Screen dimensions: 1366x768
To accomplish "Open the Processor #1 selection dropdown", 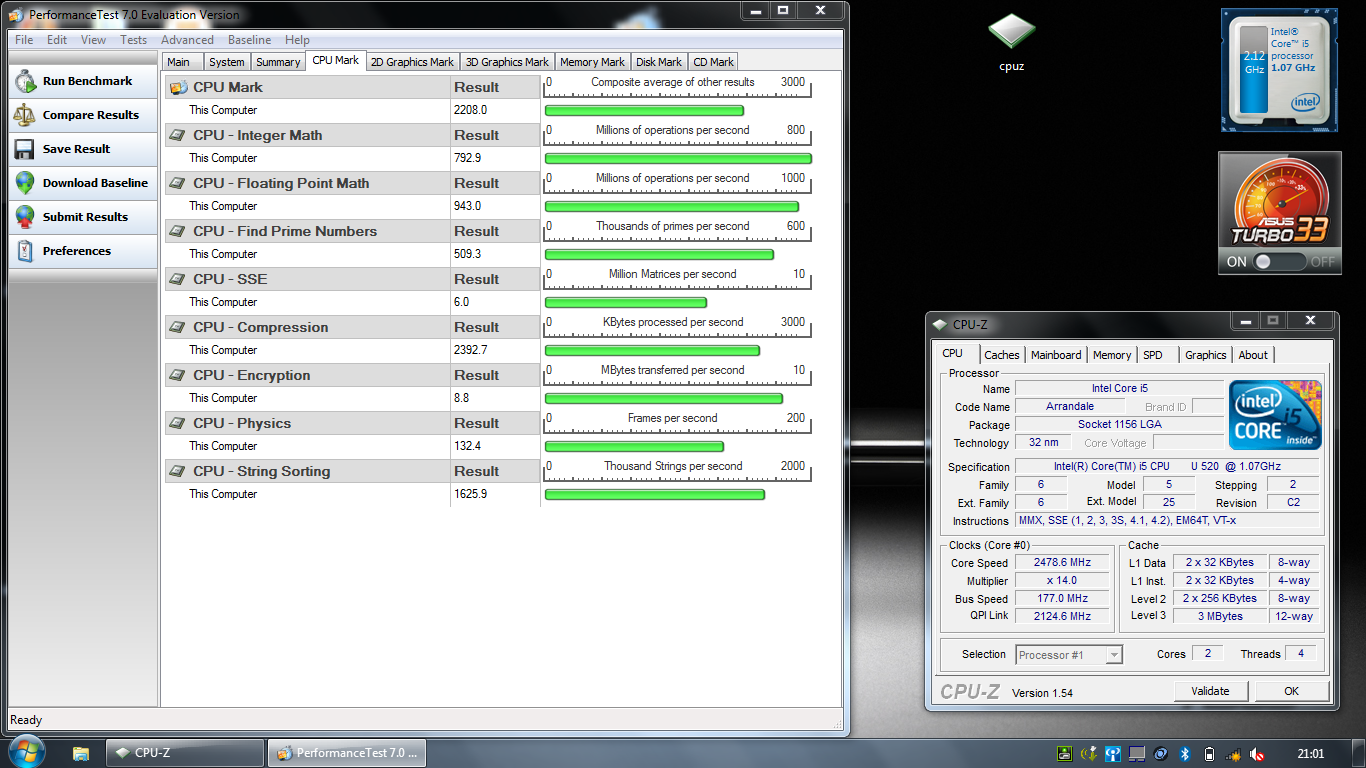I will point(1069,655).
